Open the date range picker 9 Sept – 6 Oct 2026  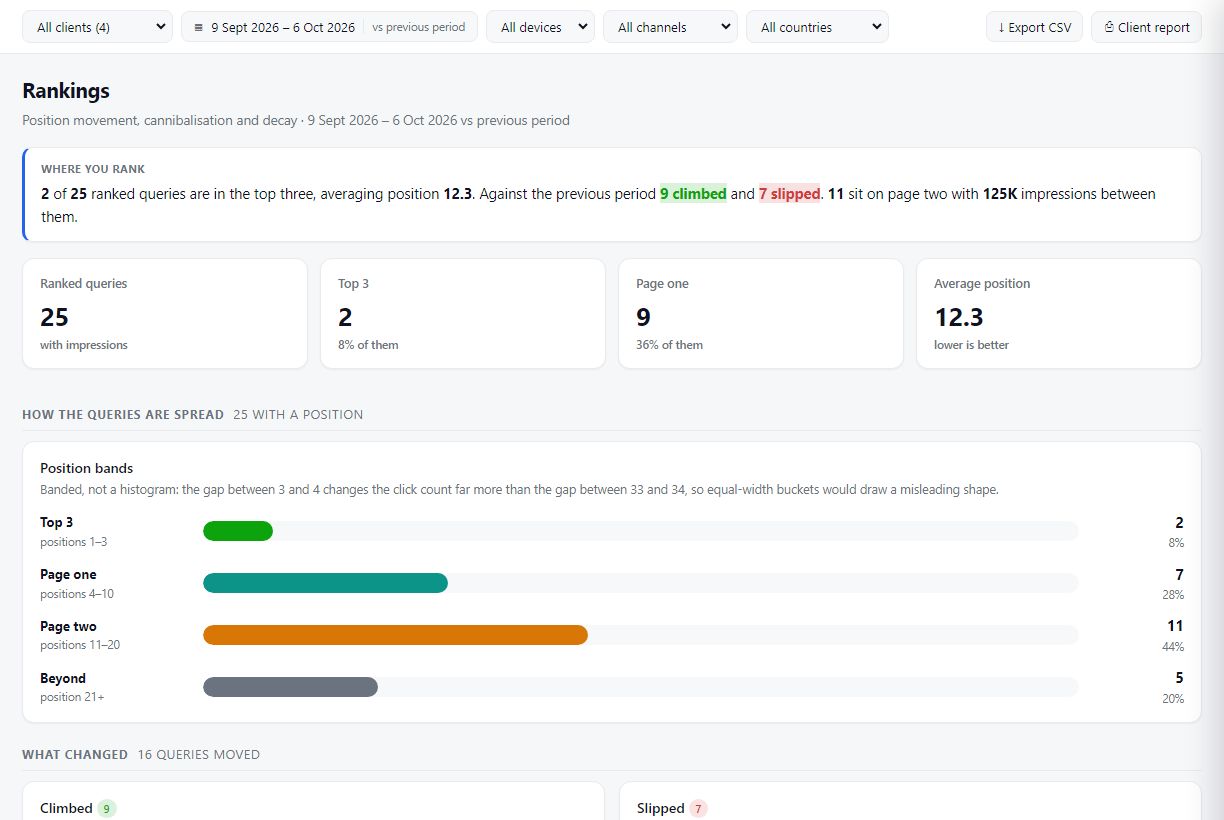pyautogui.click(x=329, y=27)
